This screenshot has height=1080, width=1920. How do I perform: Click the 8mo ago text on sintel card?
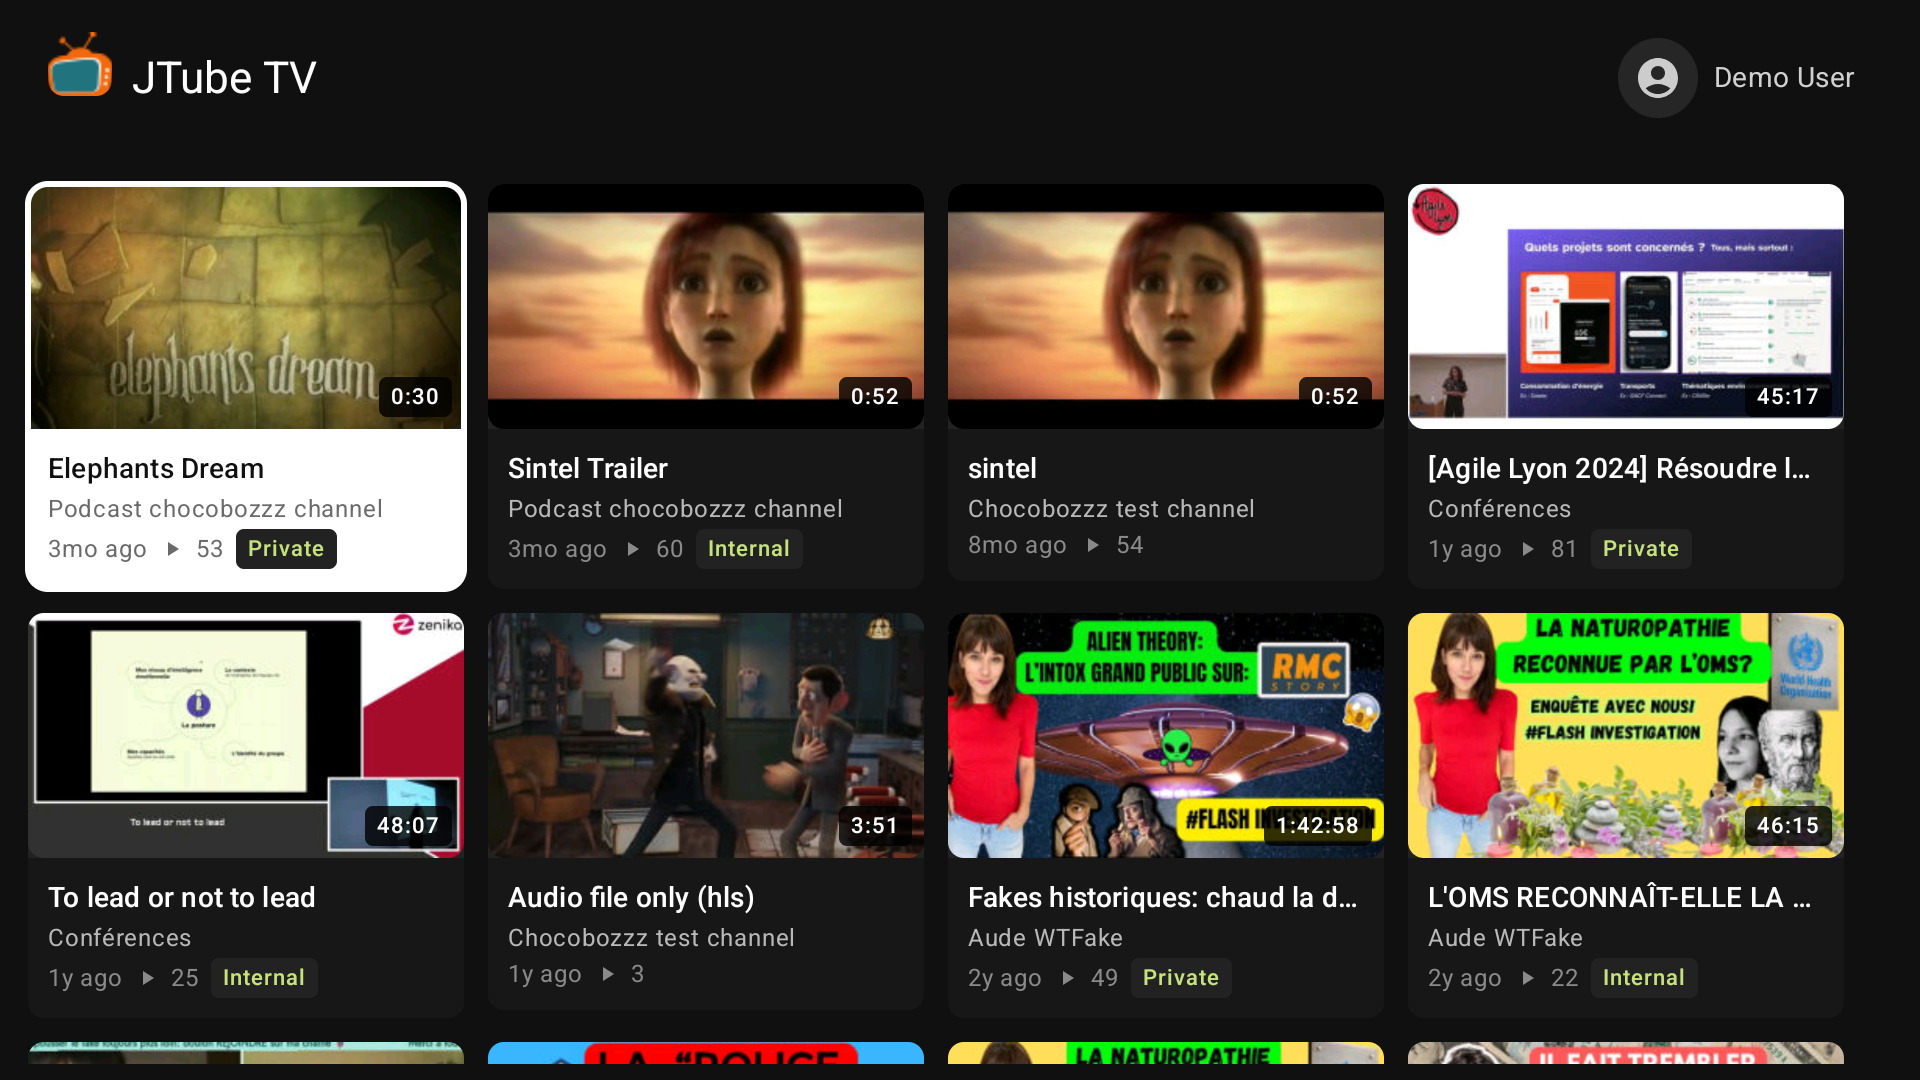coord(1017,545)
